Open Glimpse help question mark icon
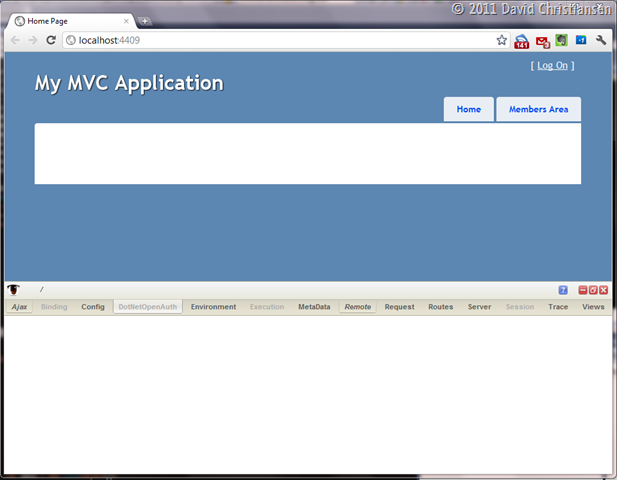Viewport: 617px width, 480px height. [563, 290]
